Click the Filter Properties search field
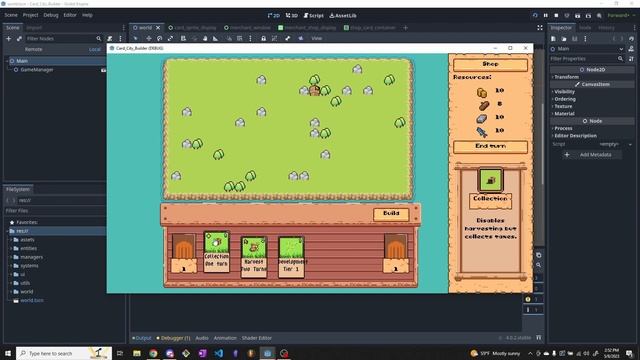Viewport: 640px width, 360px height. tap(587, 59)
